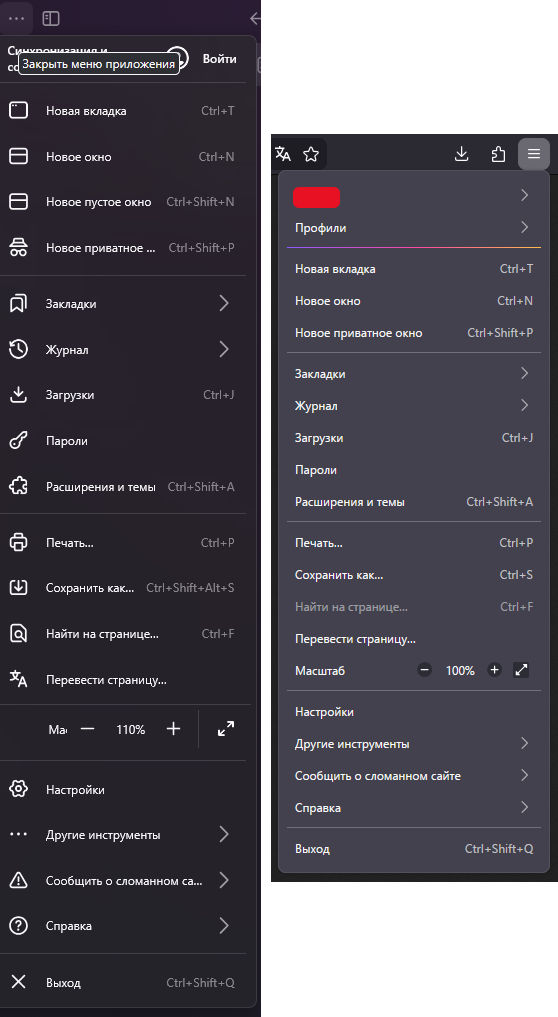
Task: Enter fullscreen via arrows icon beside 110%
Action: (x=226, y=728)
